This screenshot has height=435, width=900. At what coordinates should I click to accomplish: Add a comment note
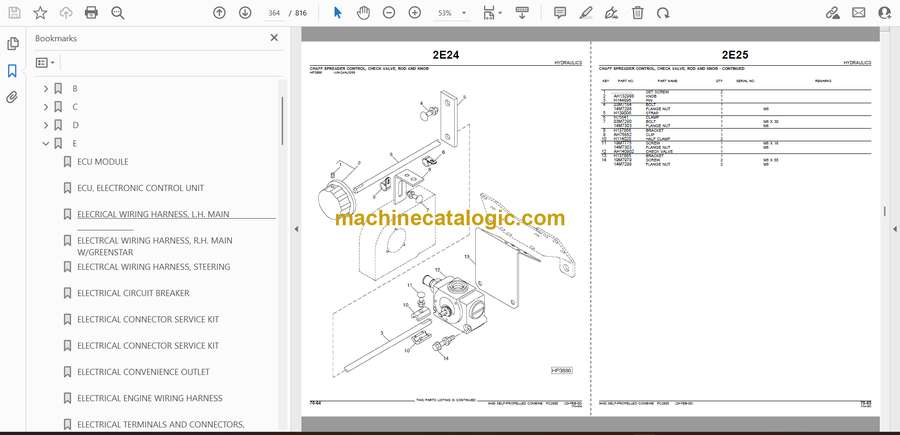[560, 13]
